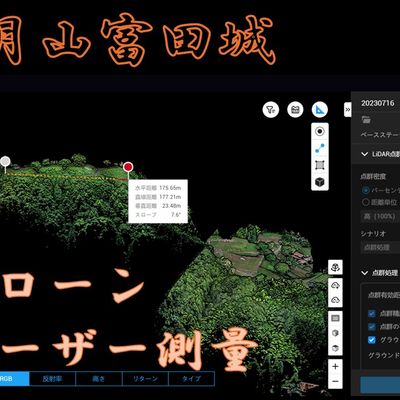Image resolution: width=400 pixels, height=400 pixels.
Task: Click the 水平距離 175.65m value
Action: (x=170, y=188)
